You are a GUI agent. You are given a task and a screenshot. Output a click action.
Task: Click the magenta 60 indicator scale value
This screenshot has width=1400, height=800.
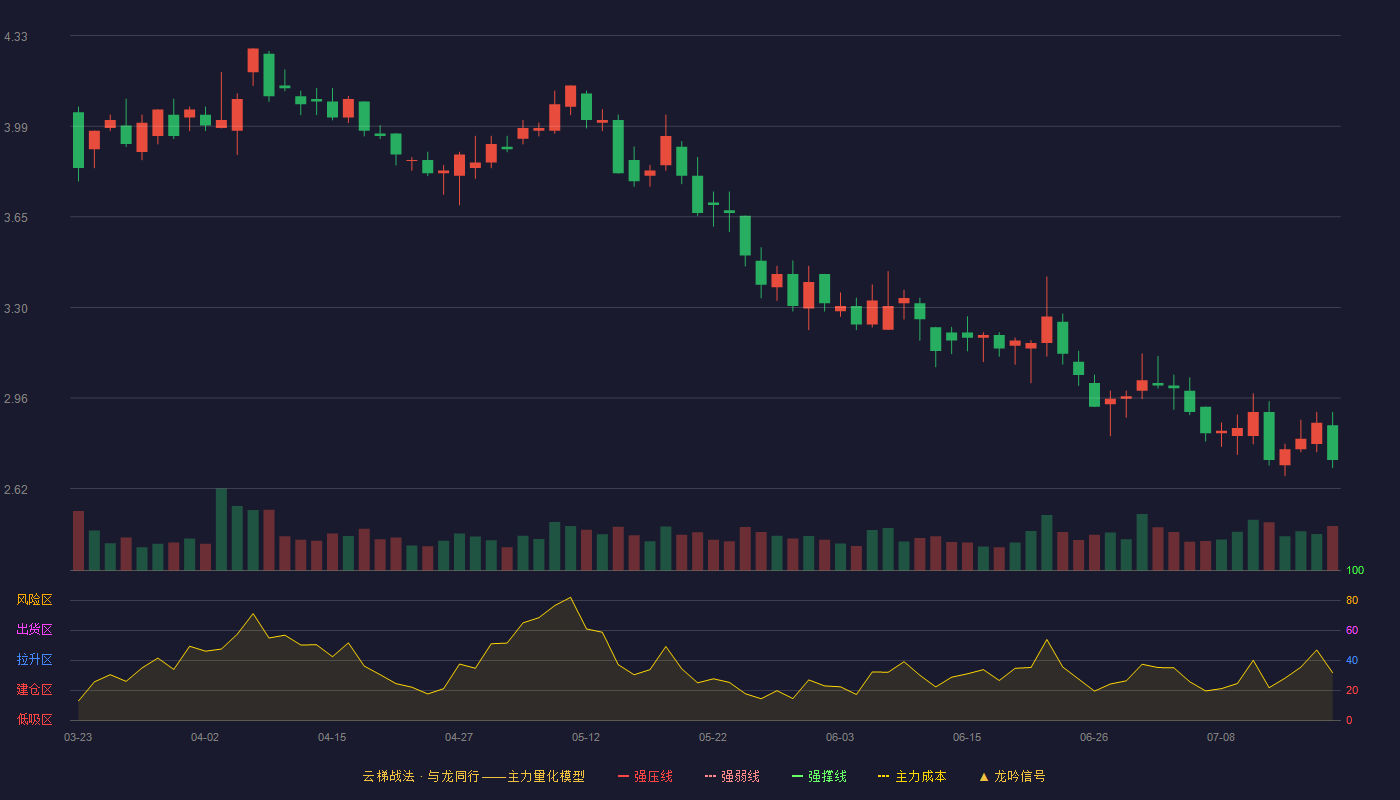1352,631
